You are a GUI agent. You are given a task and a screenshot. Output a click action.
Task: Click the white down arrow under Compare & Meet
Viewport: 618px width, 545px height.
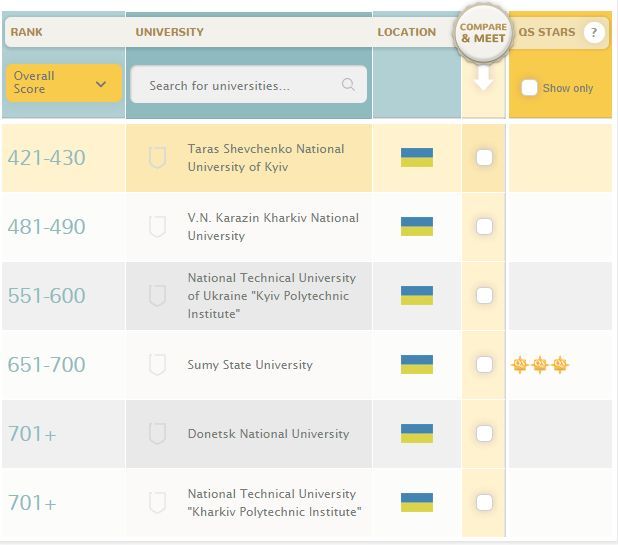(483, 78)
